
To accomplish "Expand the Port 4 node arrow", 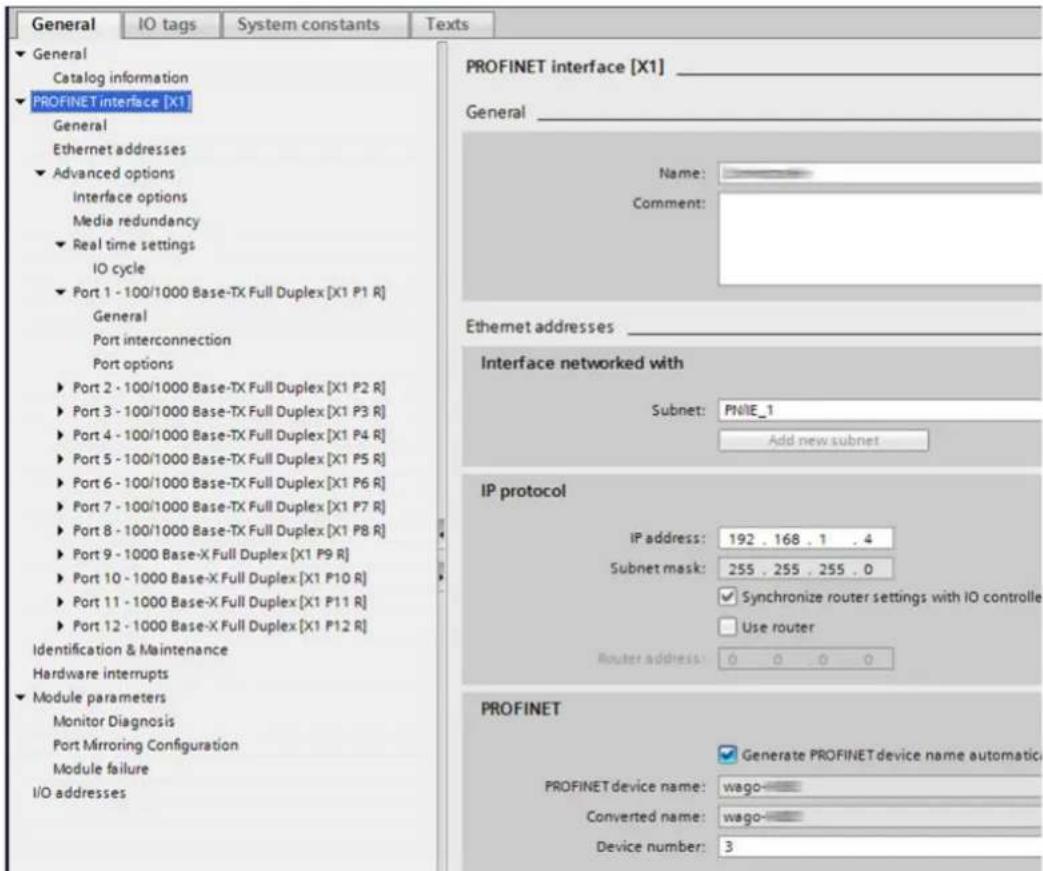I will [61, 435].
